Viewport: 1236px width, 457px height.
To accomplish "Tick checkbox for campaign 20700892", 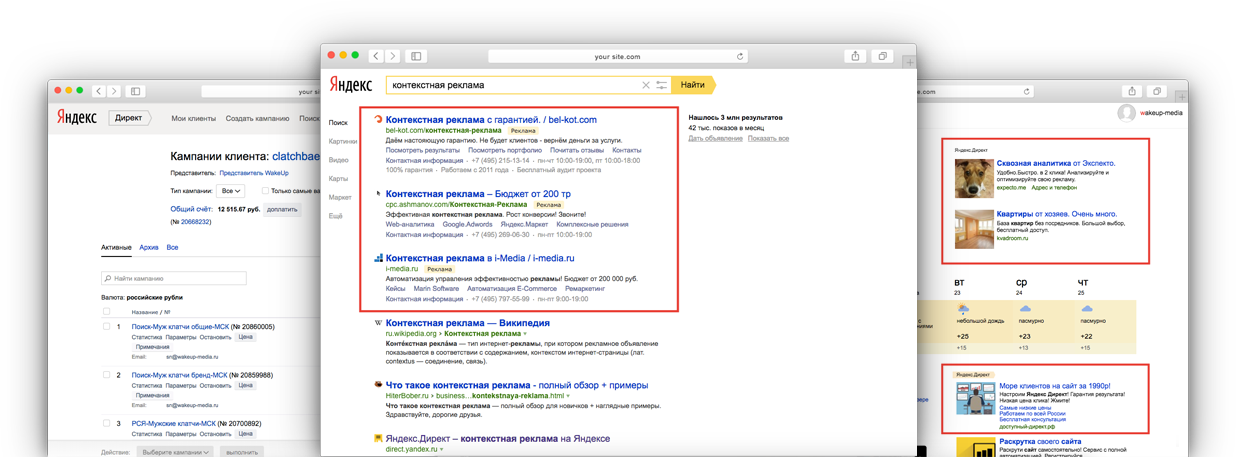I will (x=107, y=422).
